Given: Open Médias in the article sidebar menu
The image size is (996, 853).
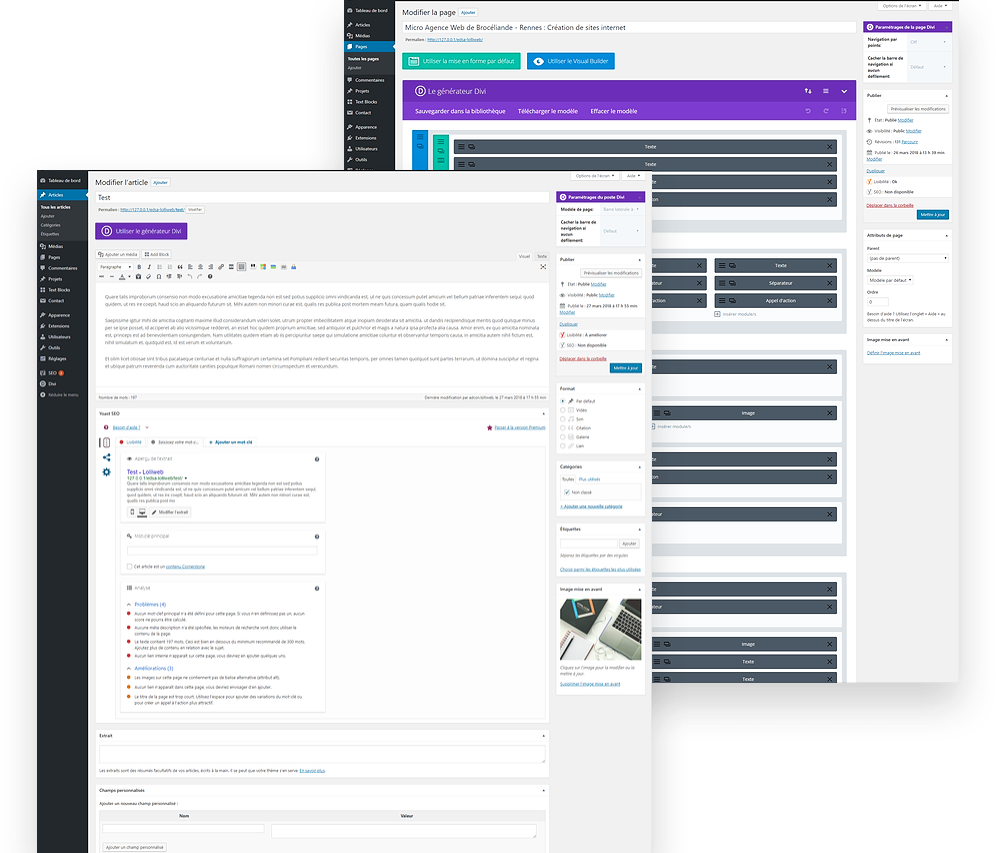Looking at the screenshot, I should 55,245.
